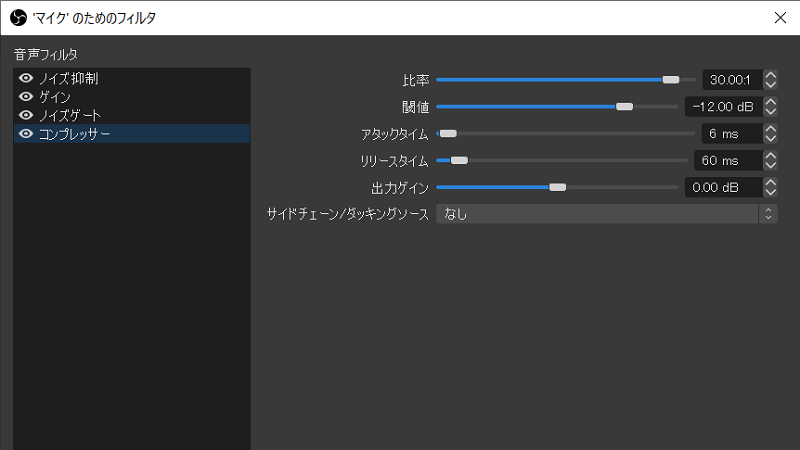
Task: Select the ゲイン filter row
Action: pos(132,96)
